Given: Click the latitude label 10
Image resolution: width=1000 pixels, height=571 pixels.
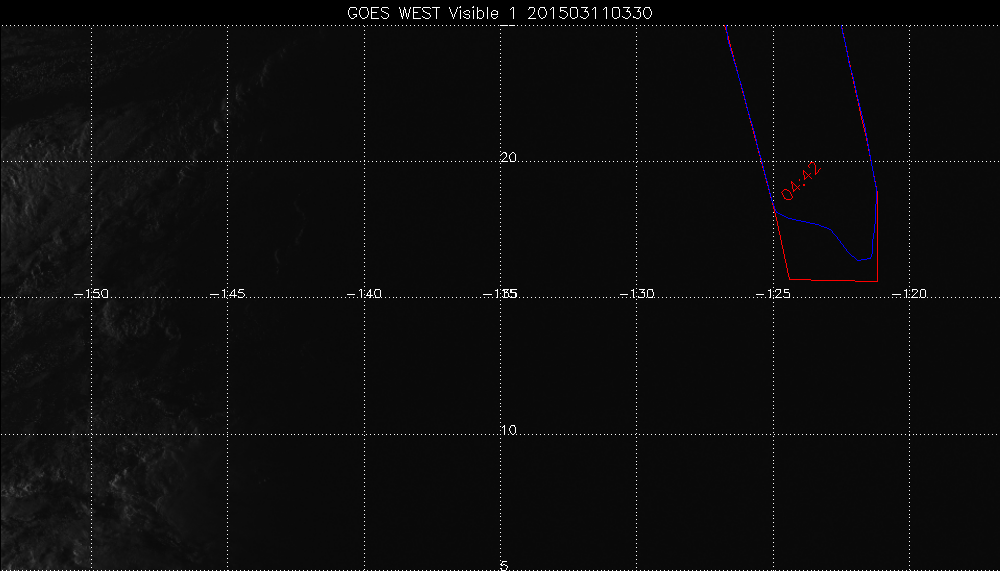Looking at the screenshot, I should coord(508,430).
